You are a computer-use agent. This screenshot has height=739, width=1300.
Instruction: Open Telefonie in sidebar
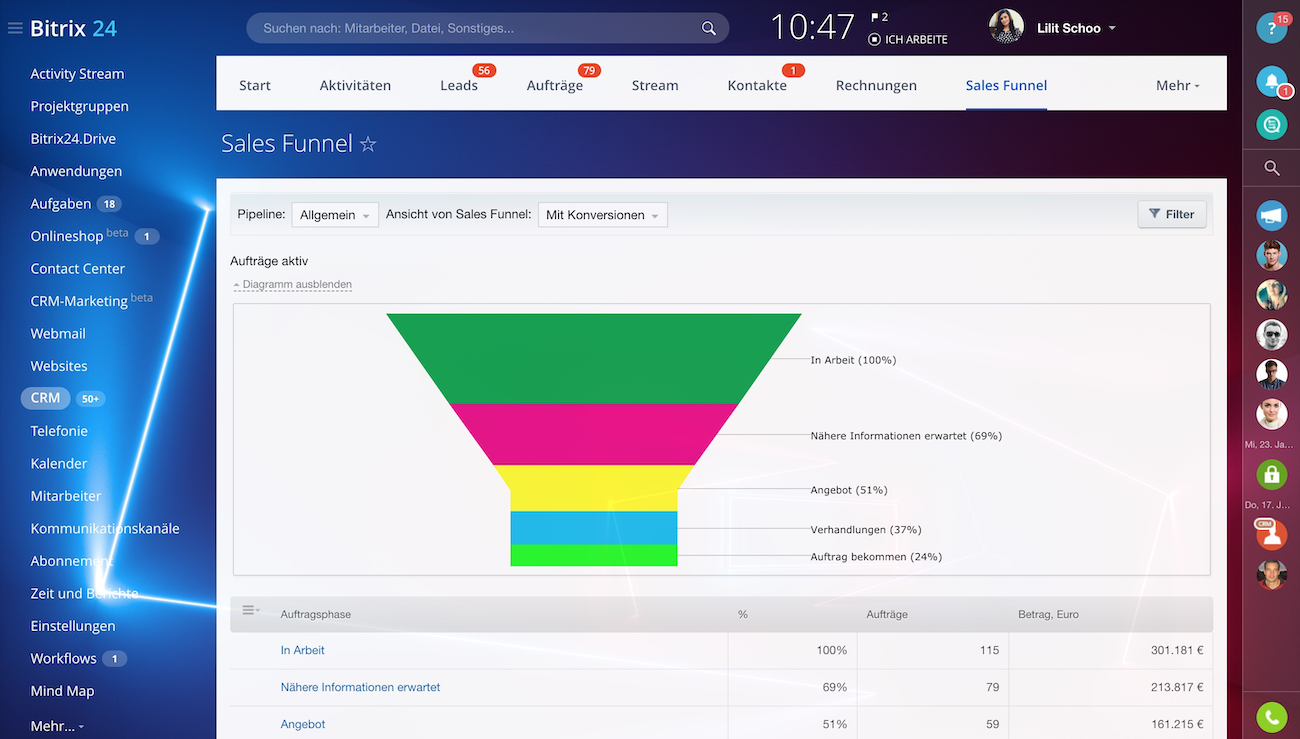click(59, 431)
